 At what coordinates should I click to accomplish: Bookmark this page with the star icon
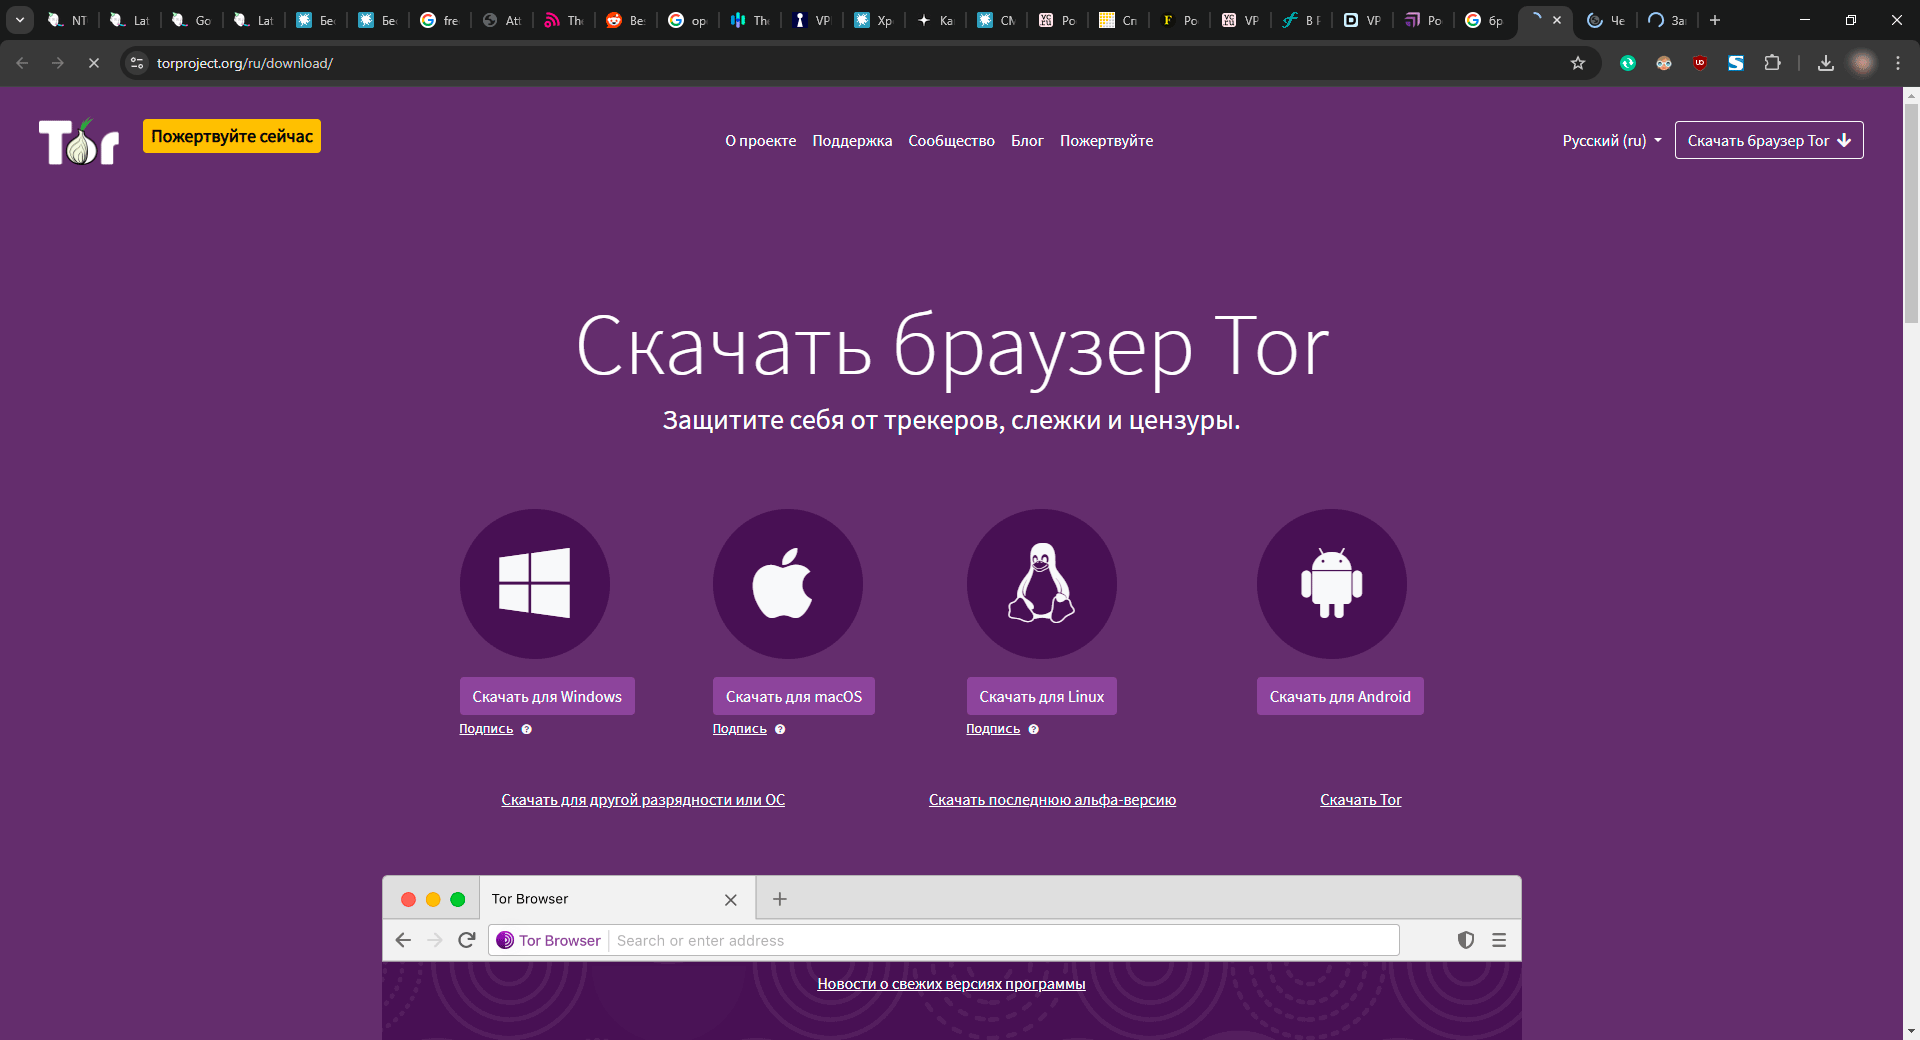[x=1578, y=63]
